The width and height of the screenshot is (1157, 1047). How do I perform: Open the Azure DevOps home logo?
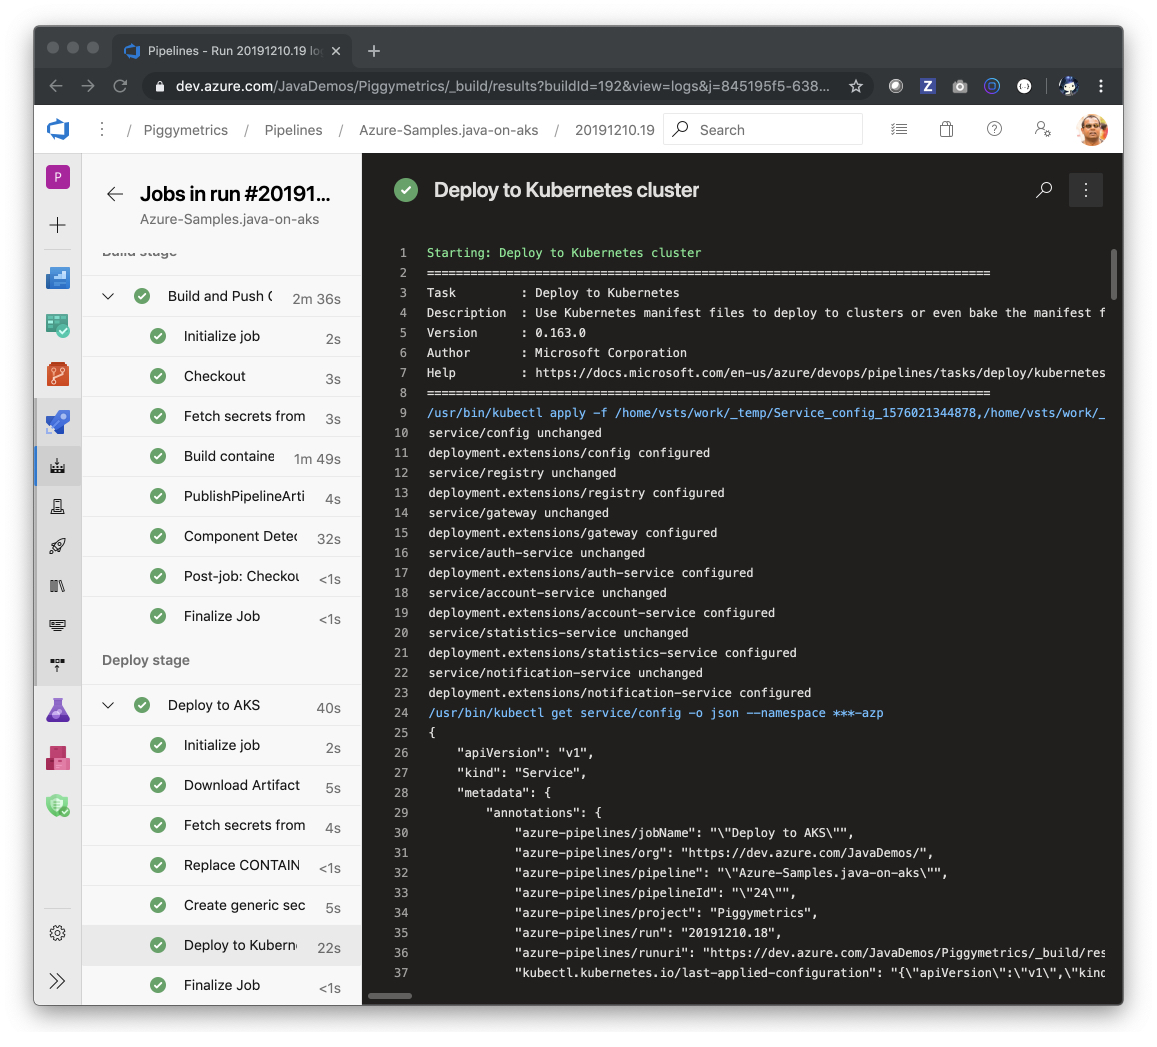[x=58, y=130]
